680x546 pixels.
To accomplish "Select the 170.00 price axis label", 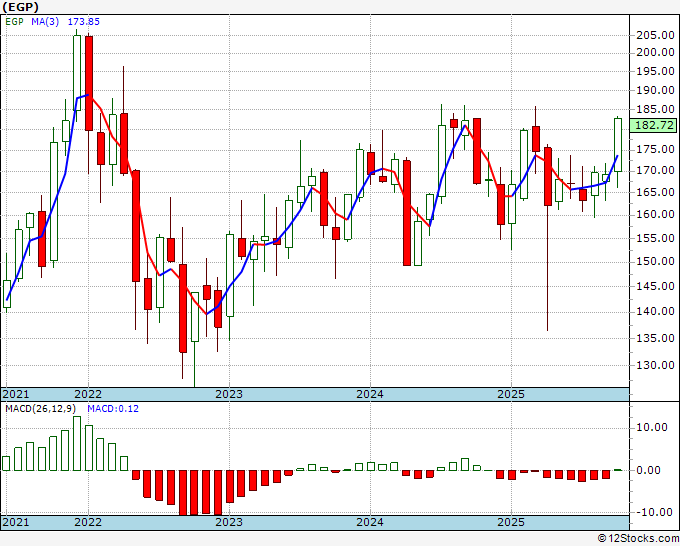I will 655,170.
